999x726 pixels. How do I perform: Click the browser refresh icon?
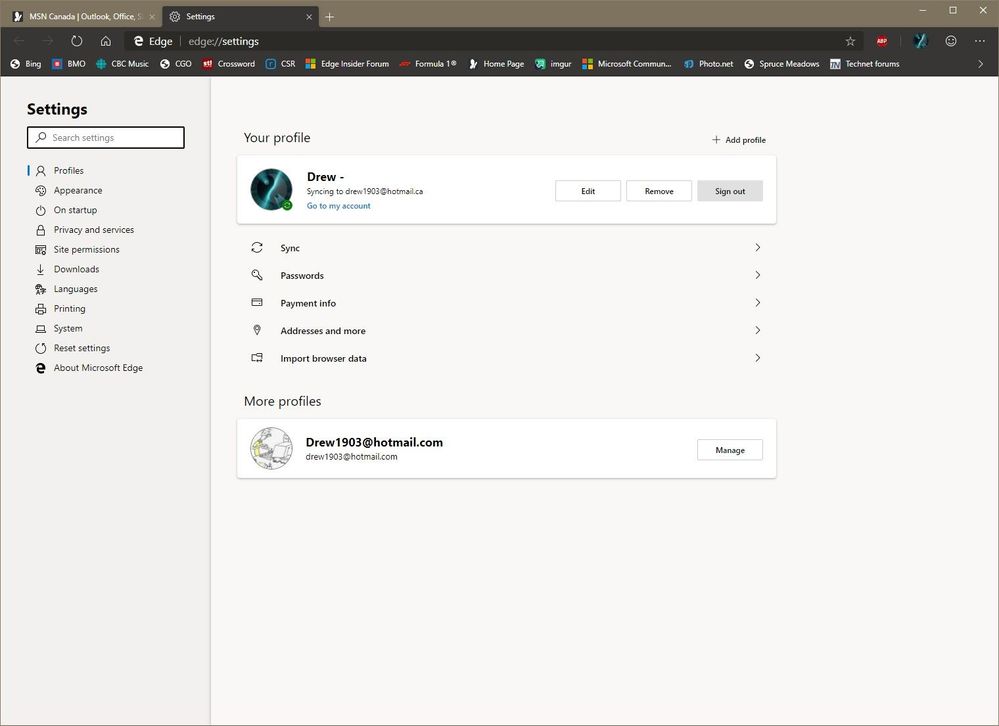[76, 41]
